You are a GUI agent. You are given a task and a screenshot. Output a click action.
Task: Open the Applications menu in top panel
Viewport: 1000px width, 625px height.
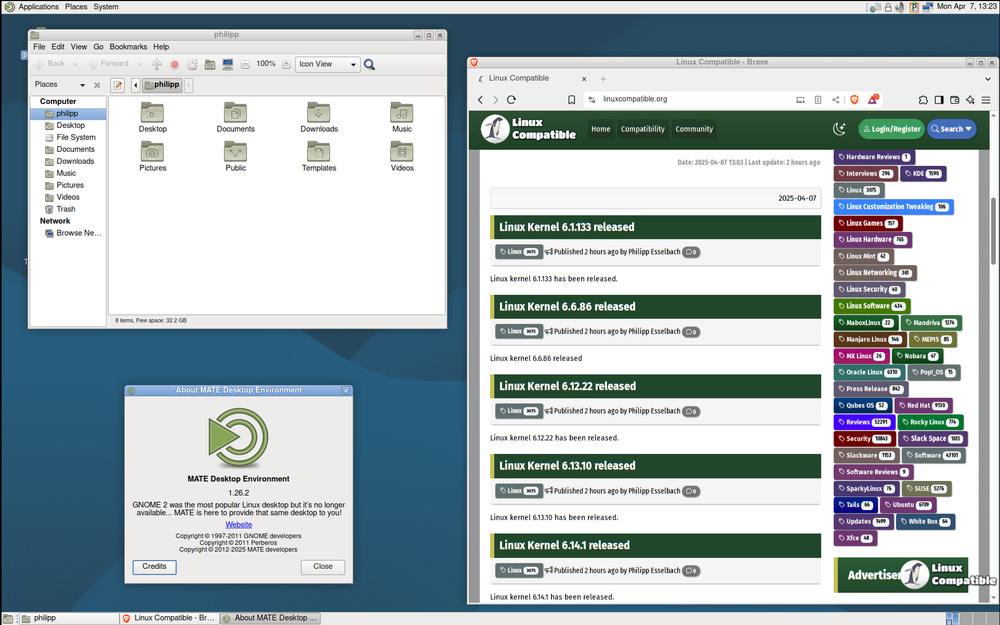coord(38,7)
